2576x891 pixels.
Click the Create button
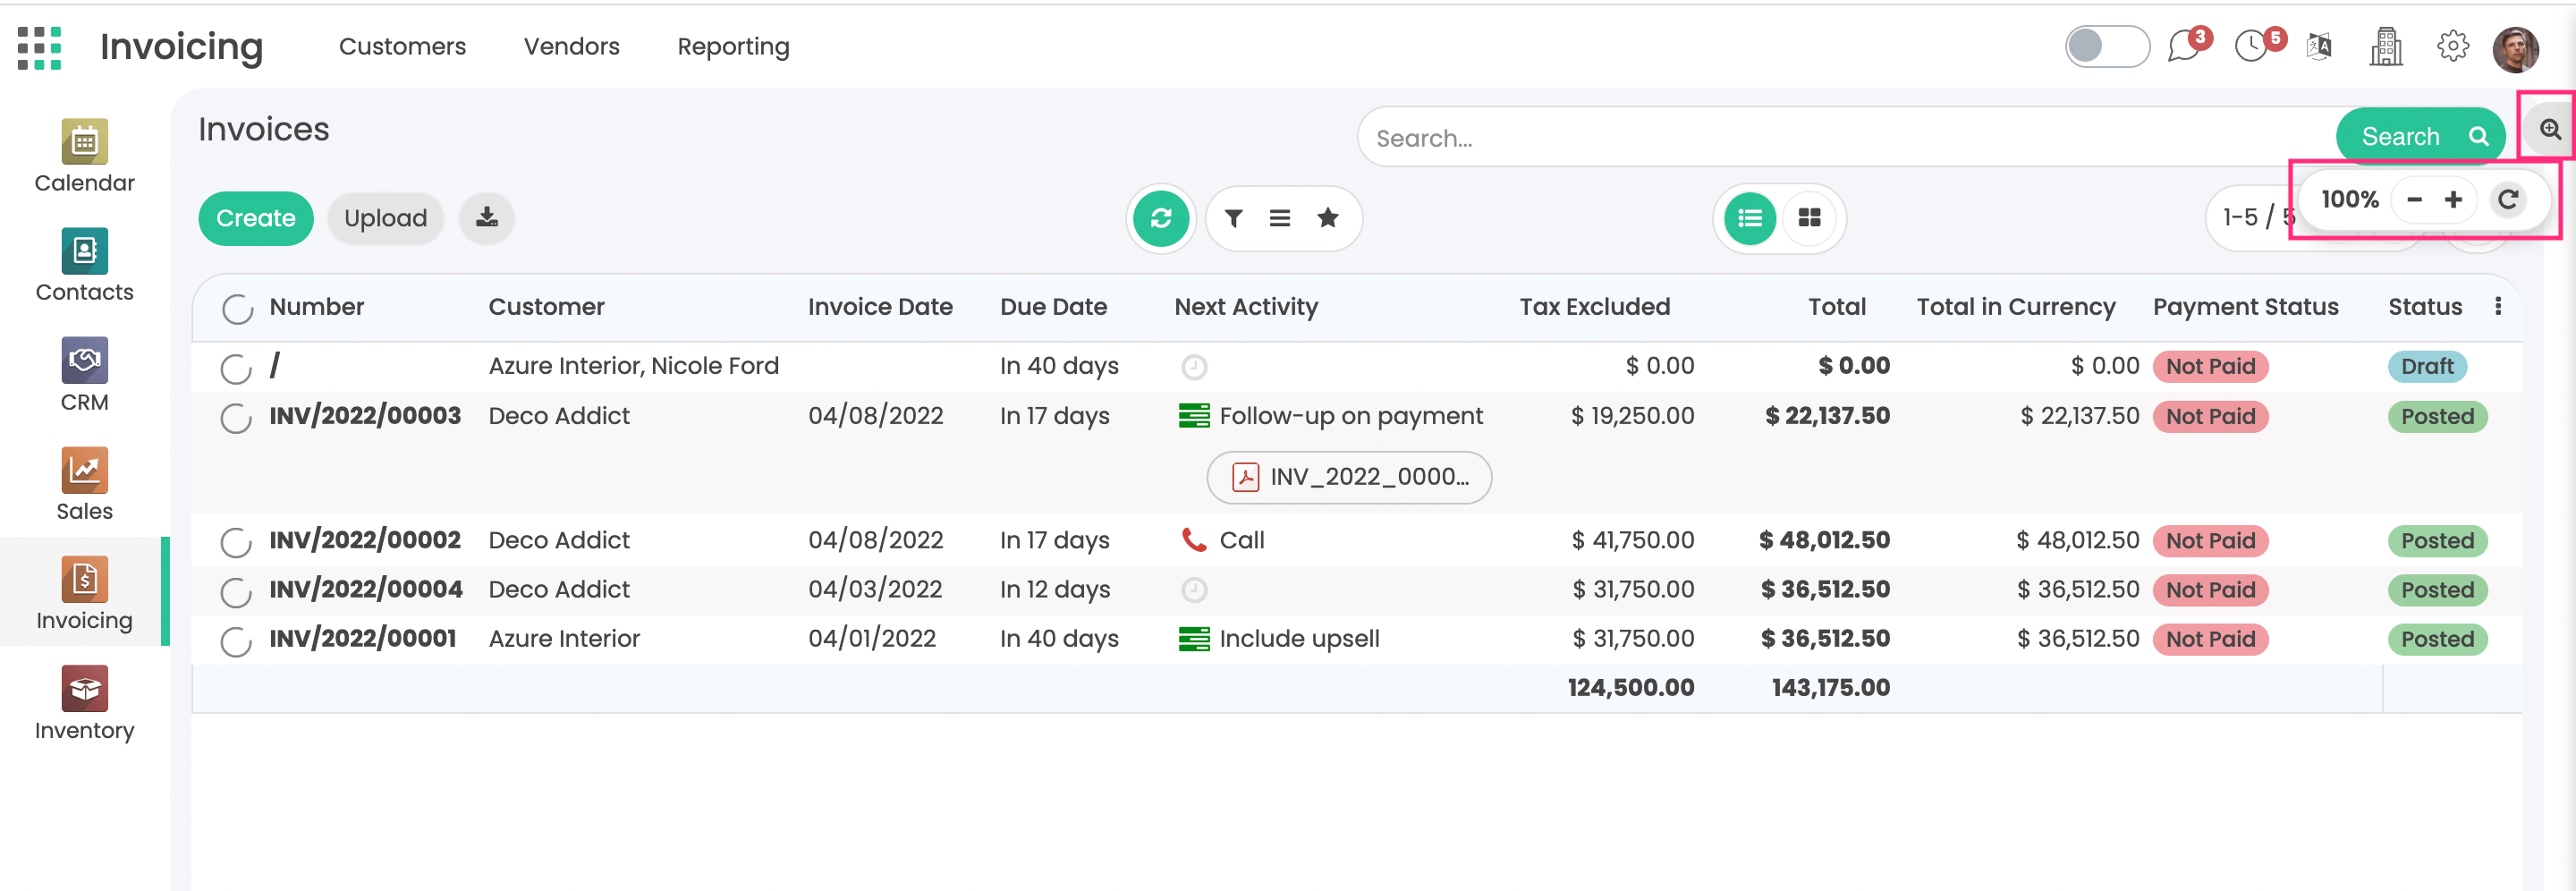coord(256,218)
